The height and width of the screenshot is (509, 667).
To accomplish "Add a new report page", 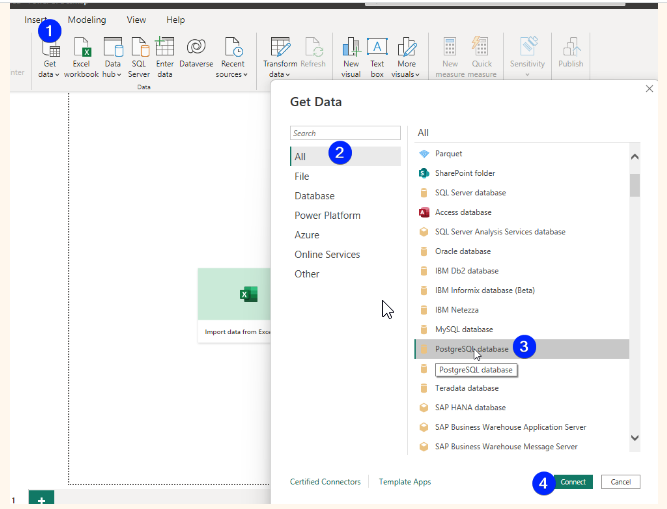I will pos(41,499).
